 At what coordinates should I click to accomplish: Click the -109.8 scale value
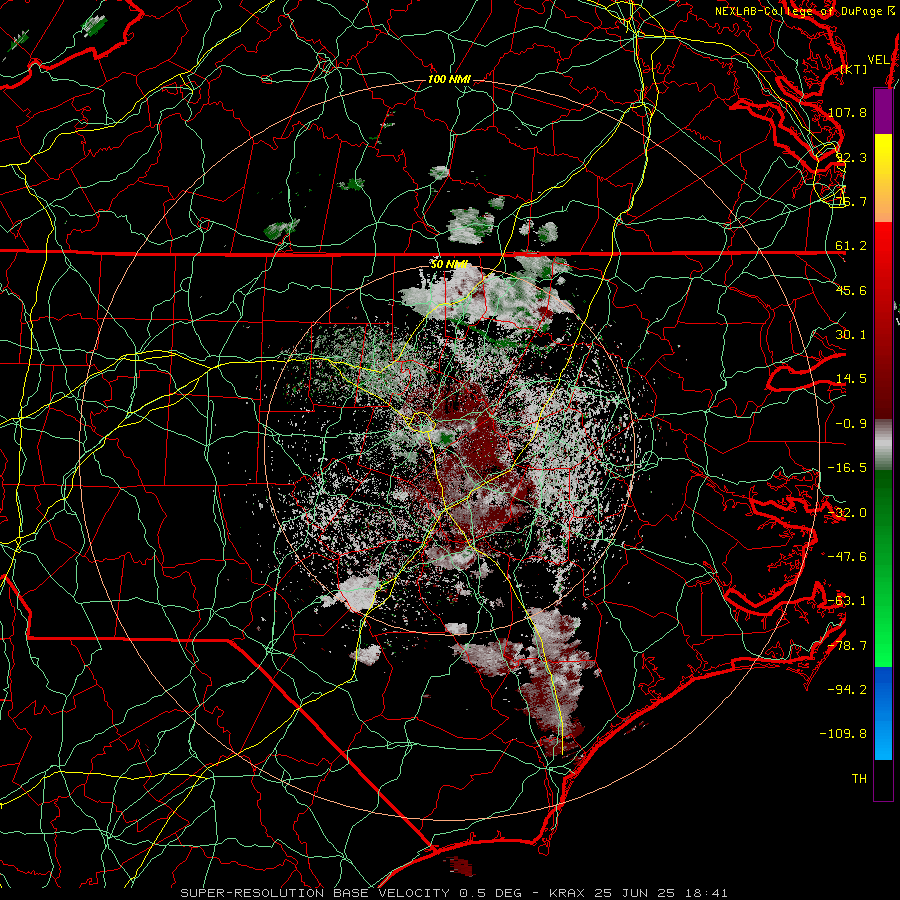(x=843, y=734)
